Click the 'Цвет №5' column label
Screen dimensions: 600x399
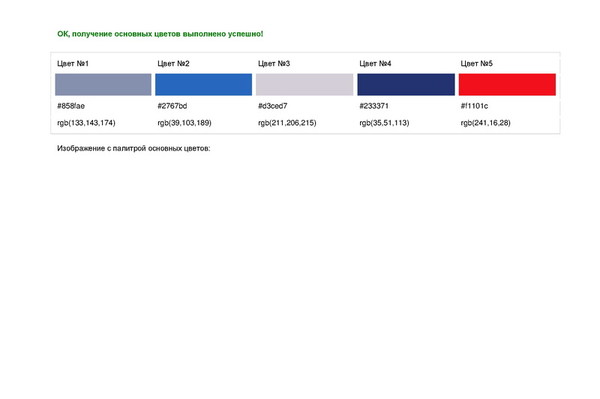pos(476,64)
